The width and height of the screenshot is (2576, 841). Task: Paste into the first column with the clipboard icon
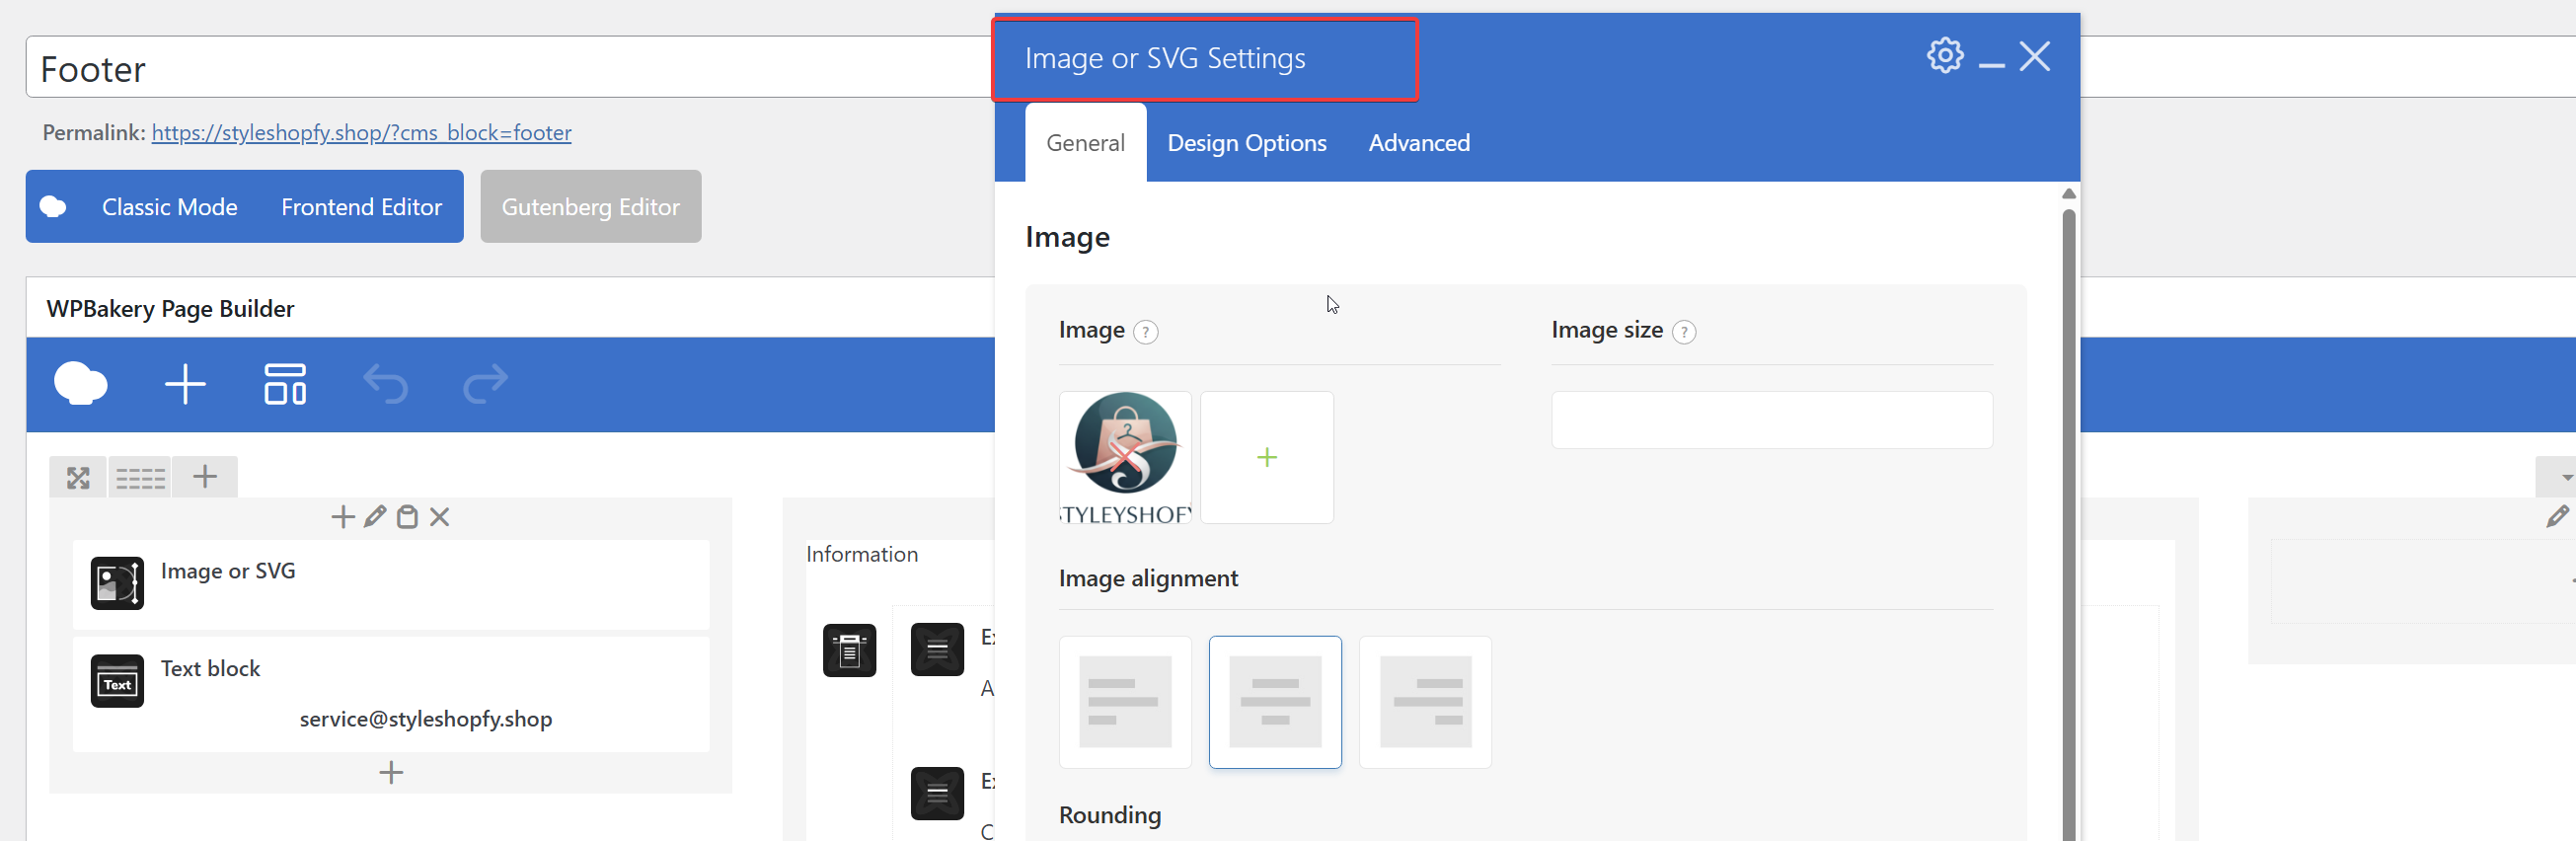tap(407, 517)
